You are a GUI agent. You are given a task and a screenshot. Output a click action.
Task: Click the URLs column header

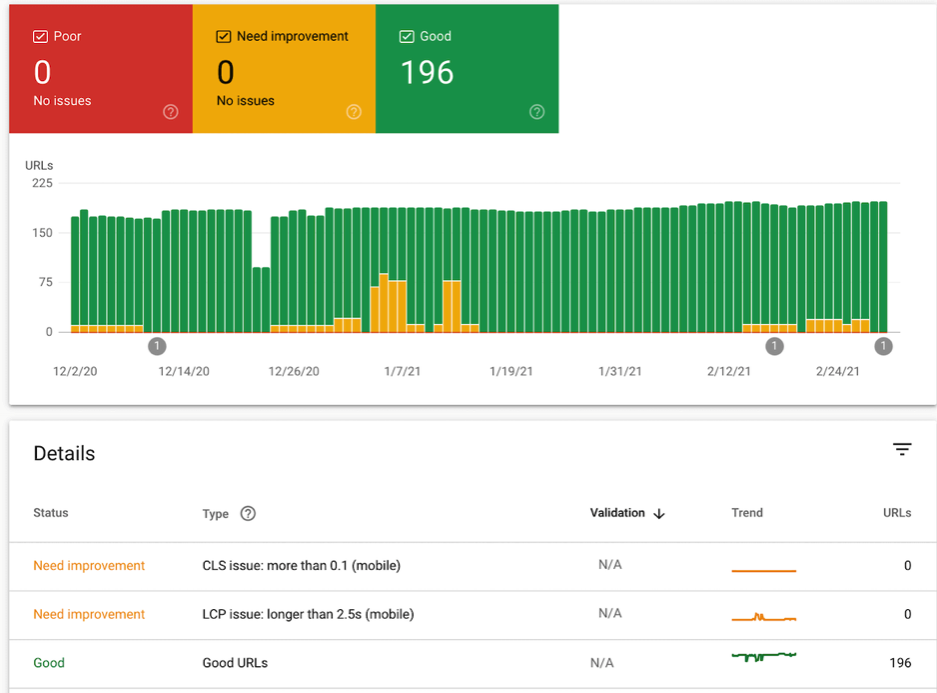897,513
